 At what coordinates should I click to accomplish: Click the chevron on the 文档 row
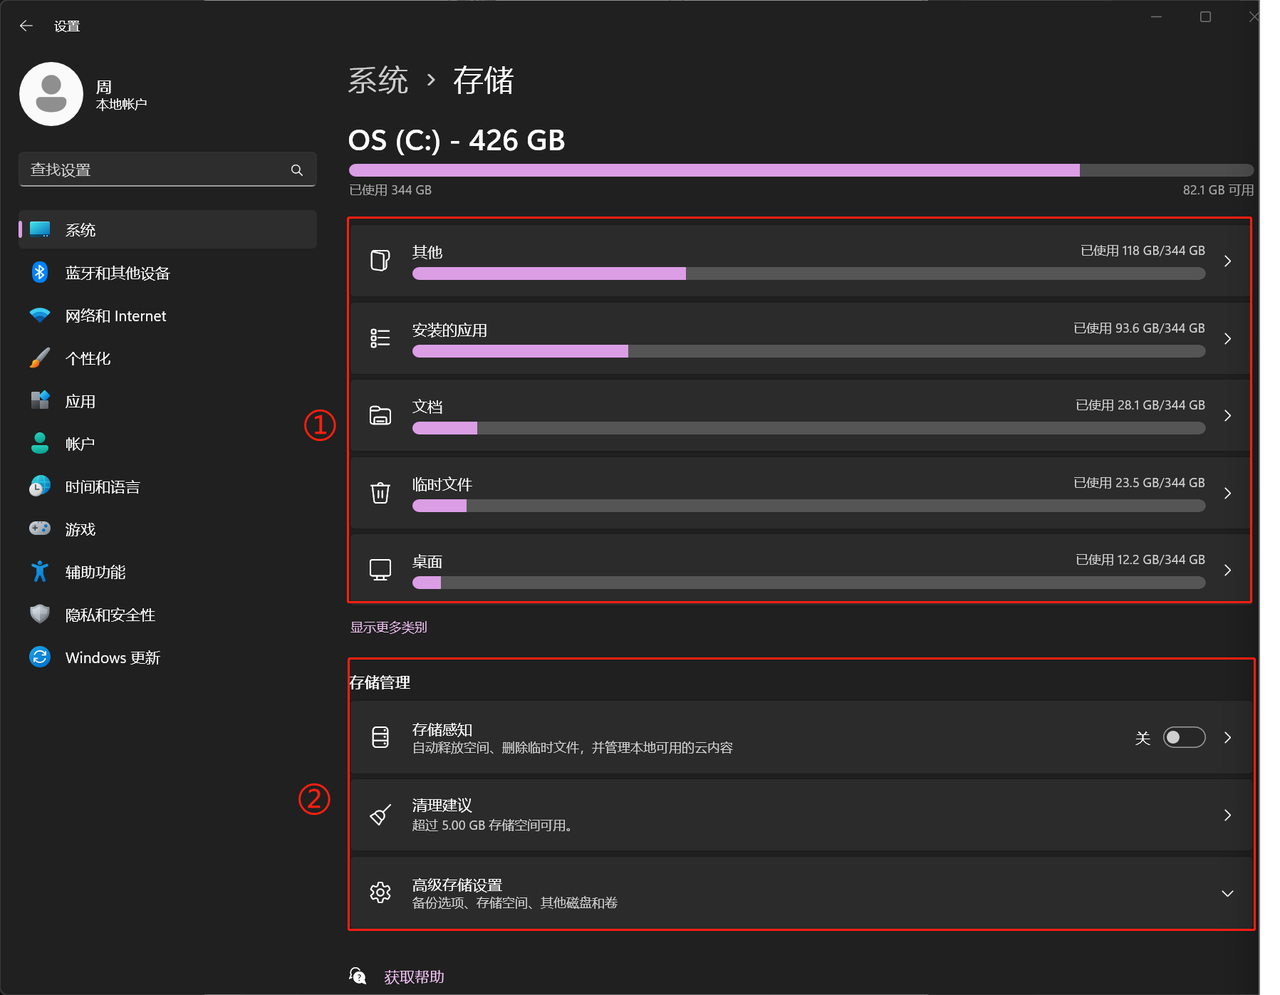(x=1228, y=416)
